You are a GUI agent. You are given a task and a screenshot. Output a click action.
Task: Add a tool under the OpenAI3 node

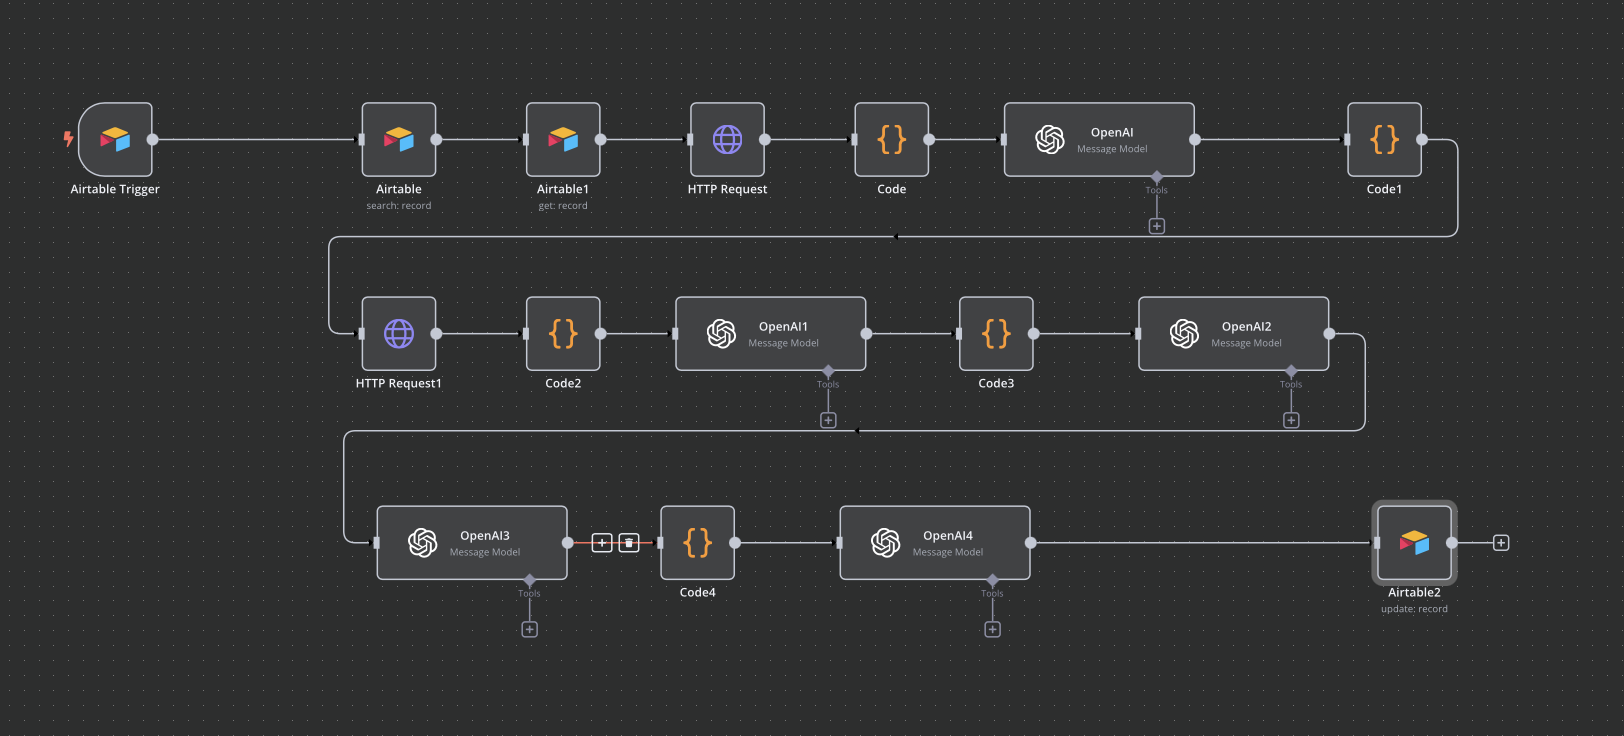point(530,629)
